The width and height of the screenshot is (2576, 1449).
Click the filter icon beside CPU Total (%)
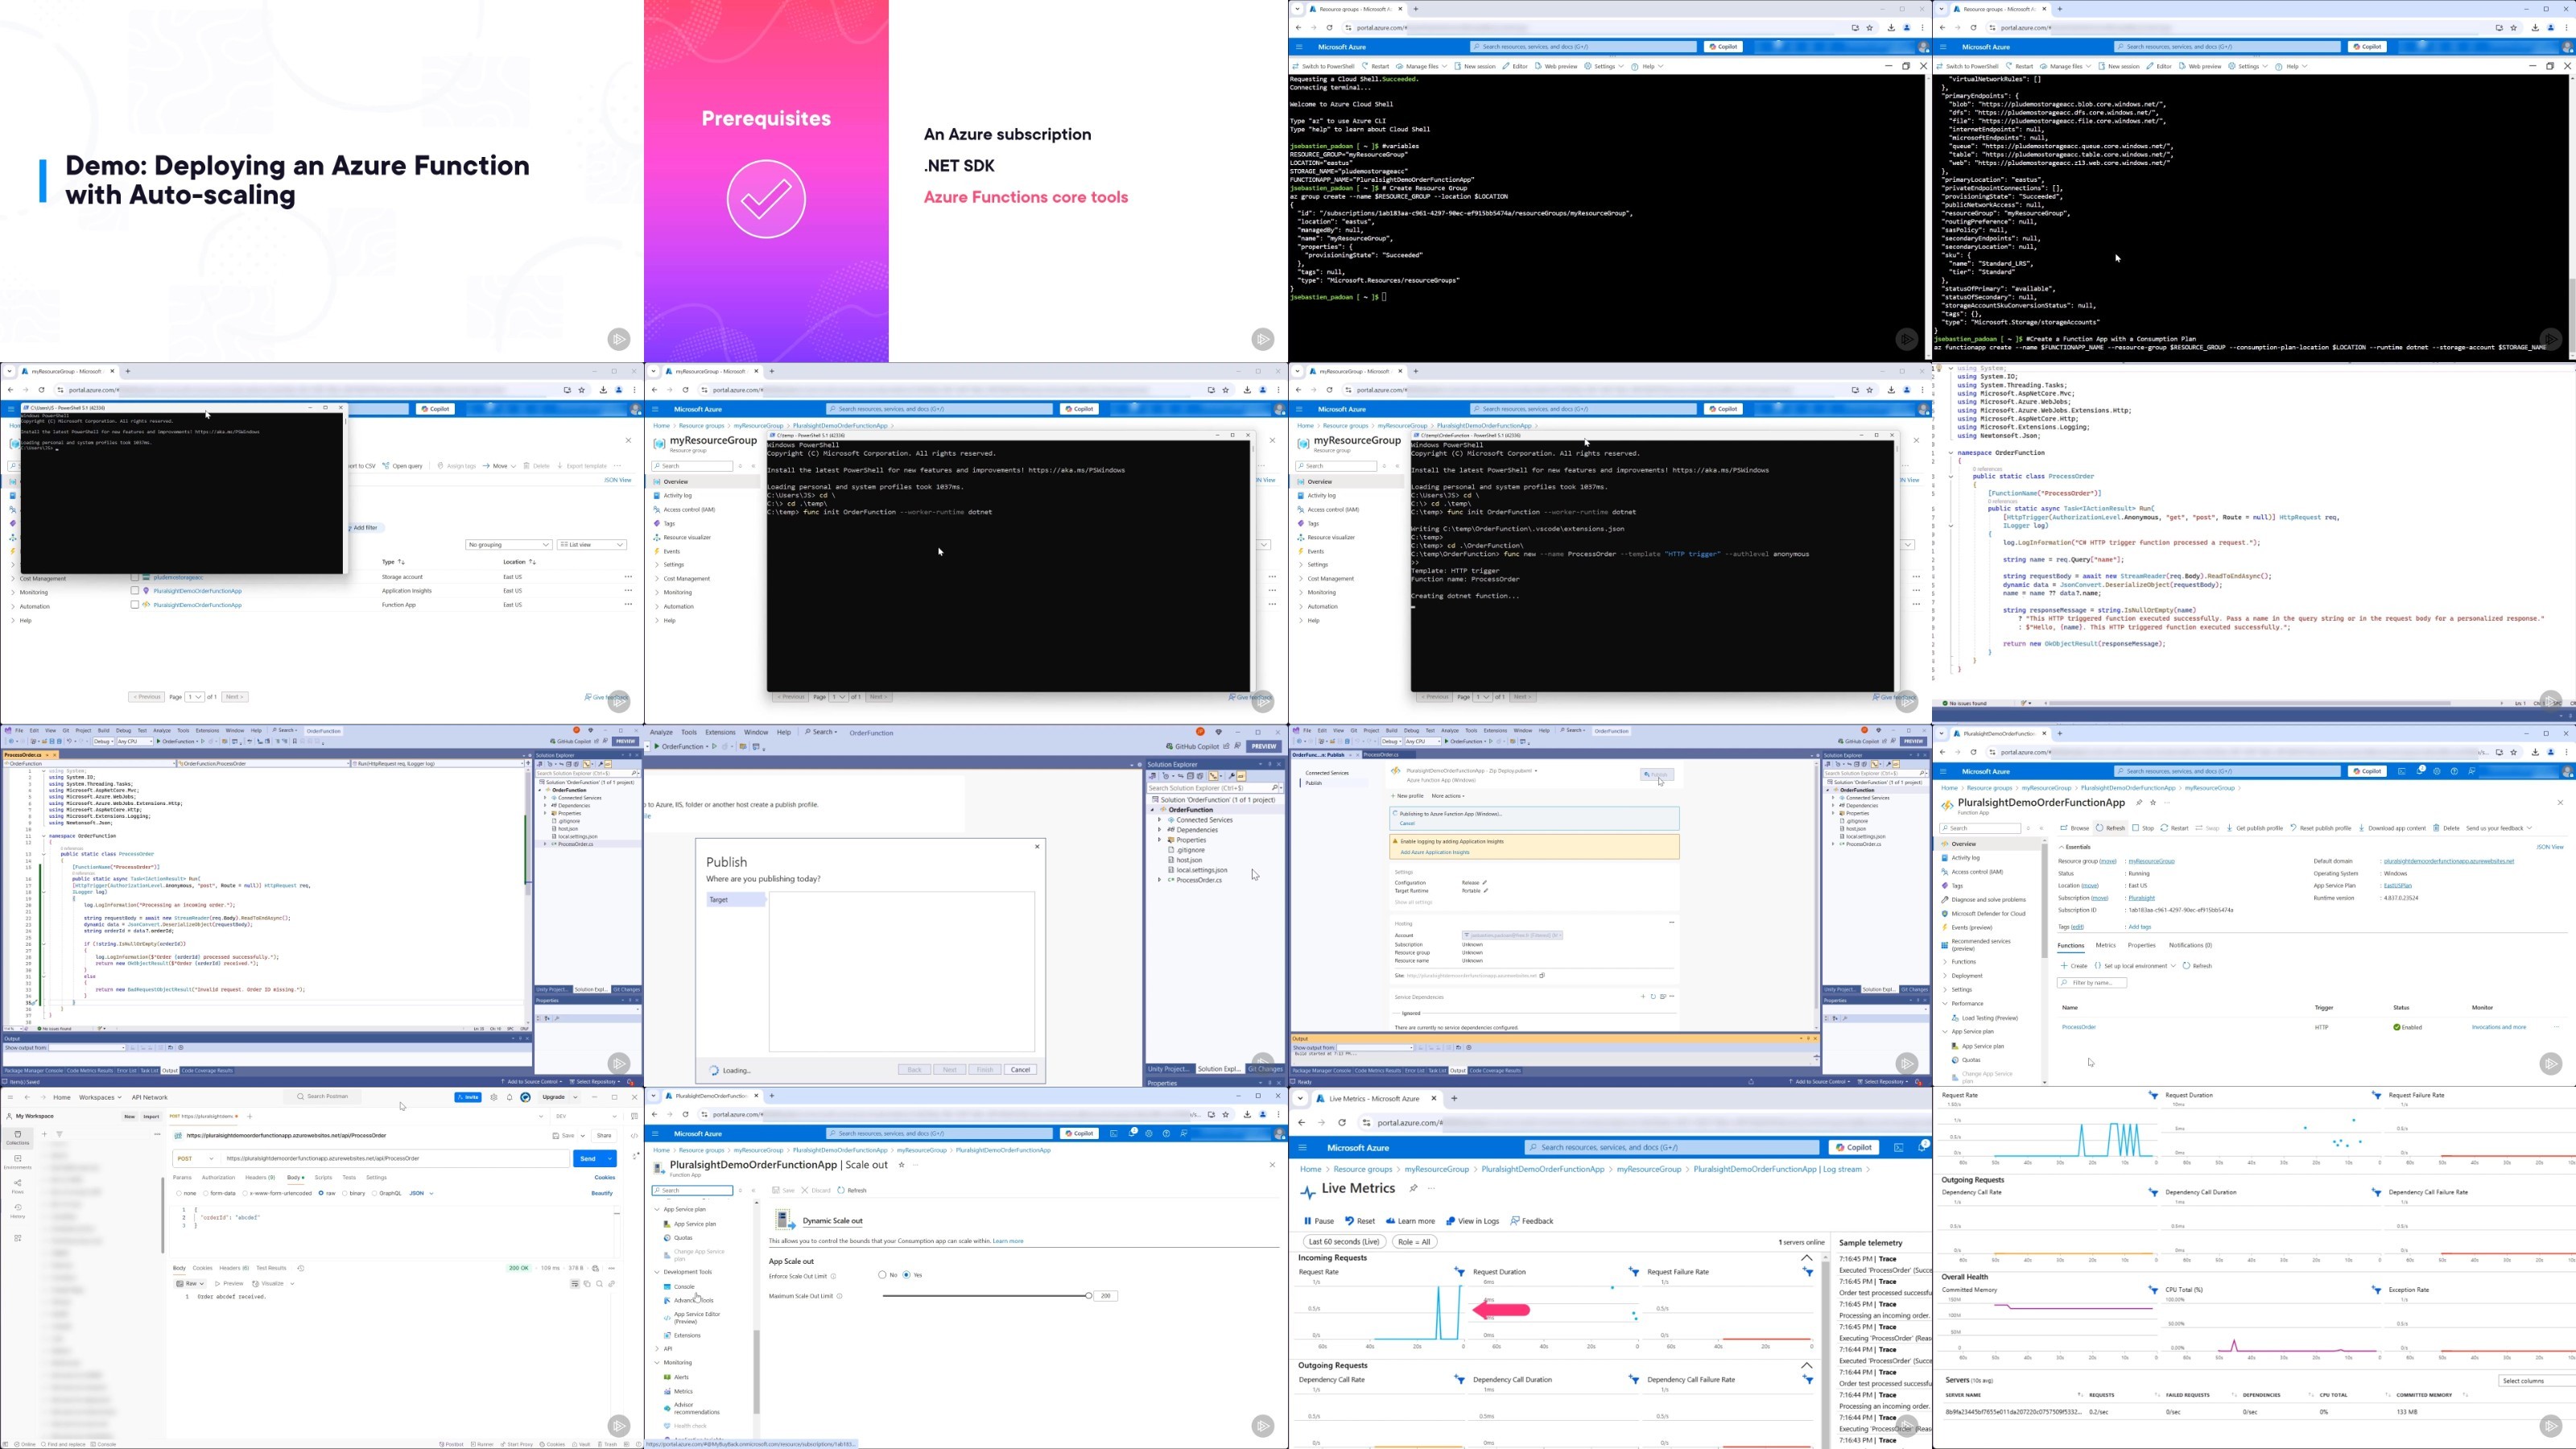pyautogui.click(x=2377, y=1290)
